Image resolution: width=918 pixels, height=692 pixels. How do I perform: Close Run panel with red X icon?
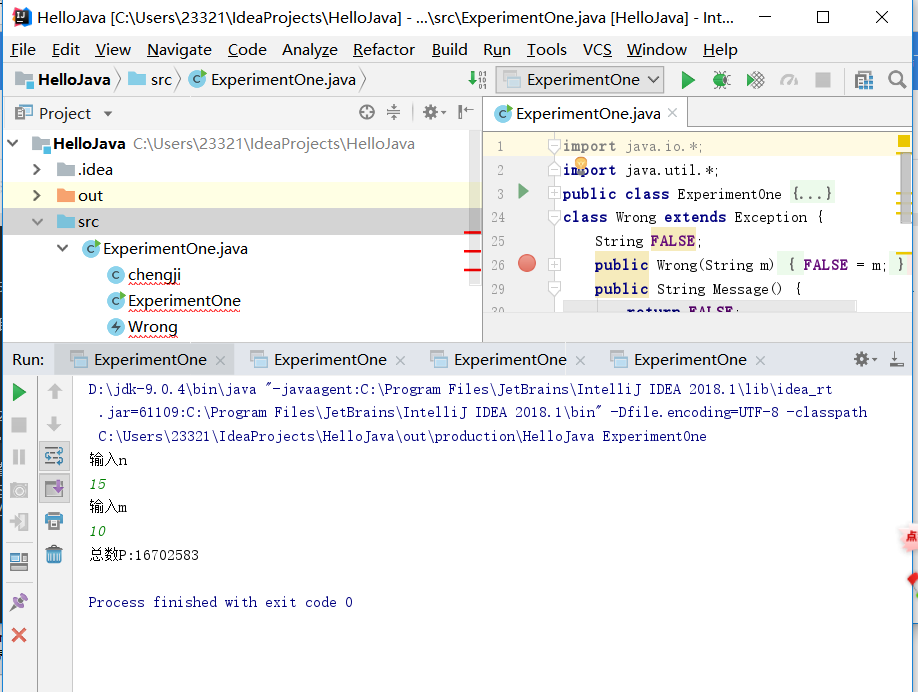(x=19, y=635)
